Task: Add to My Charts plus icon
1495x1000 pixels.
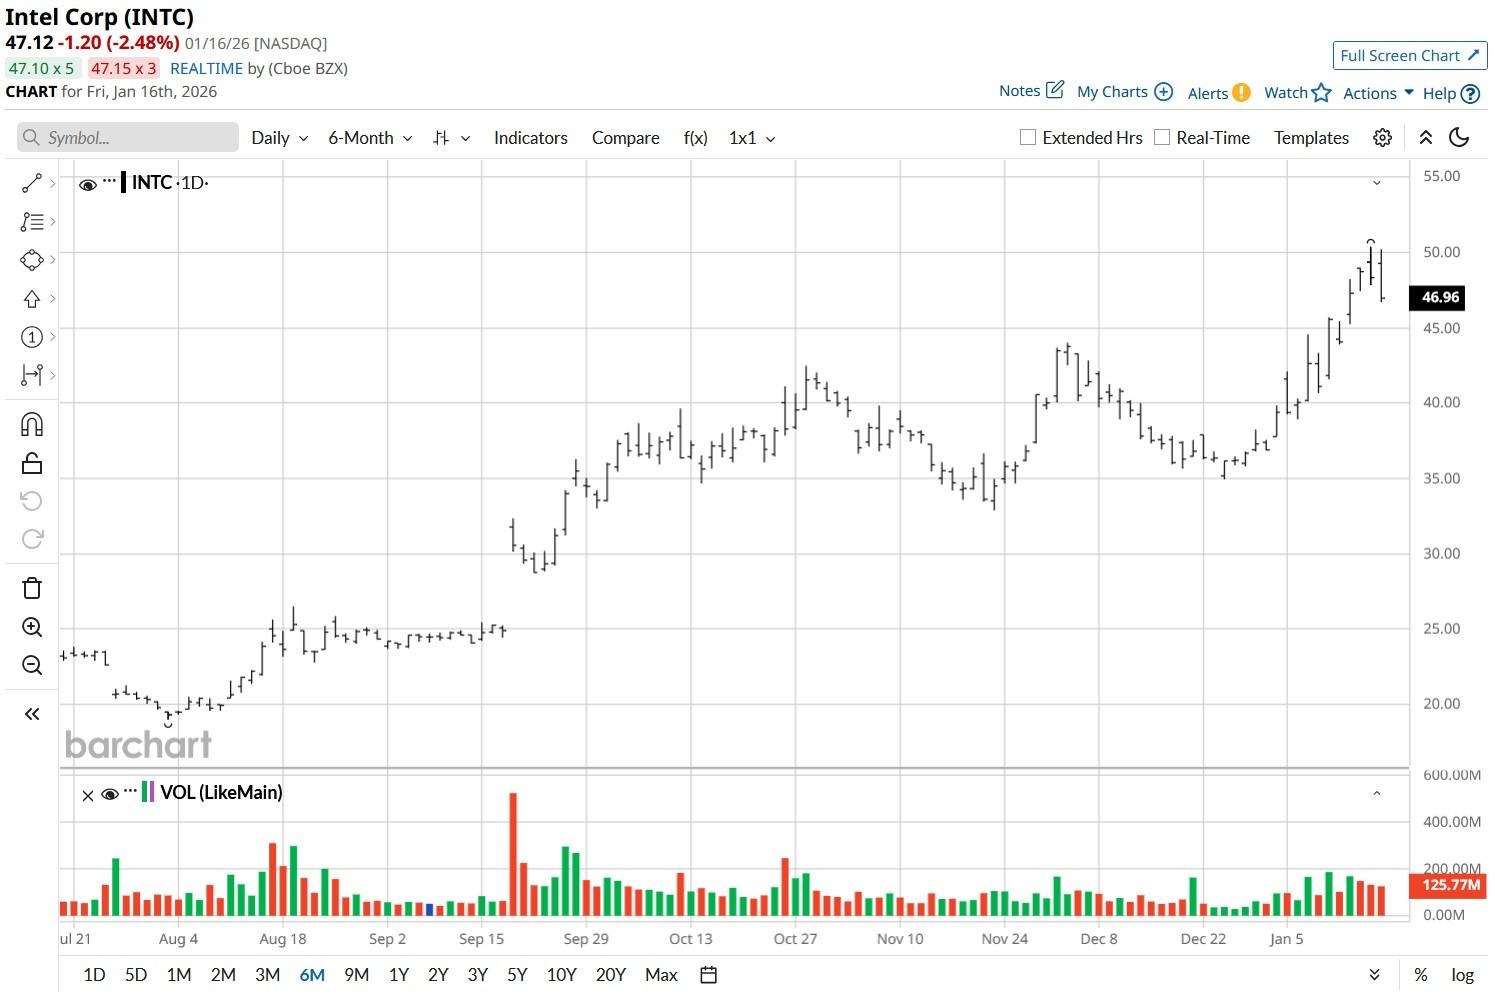Action: click(1163, 92)
